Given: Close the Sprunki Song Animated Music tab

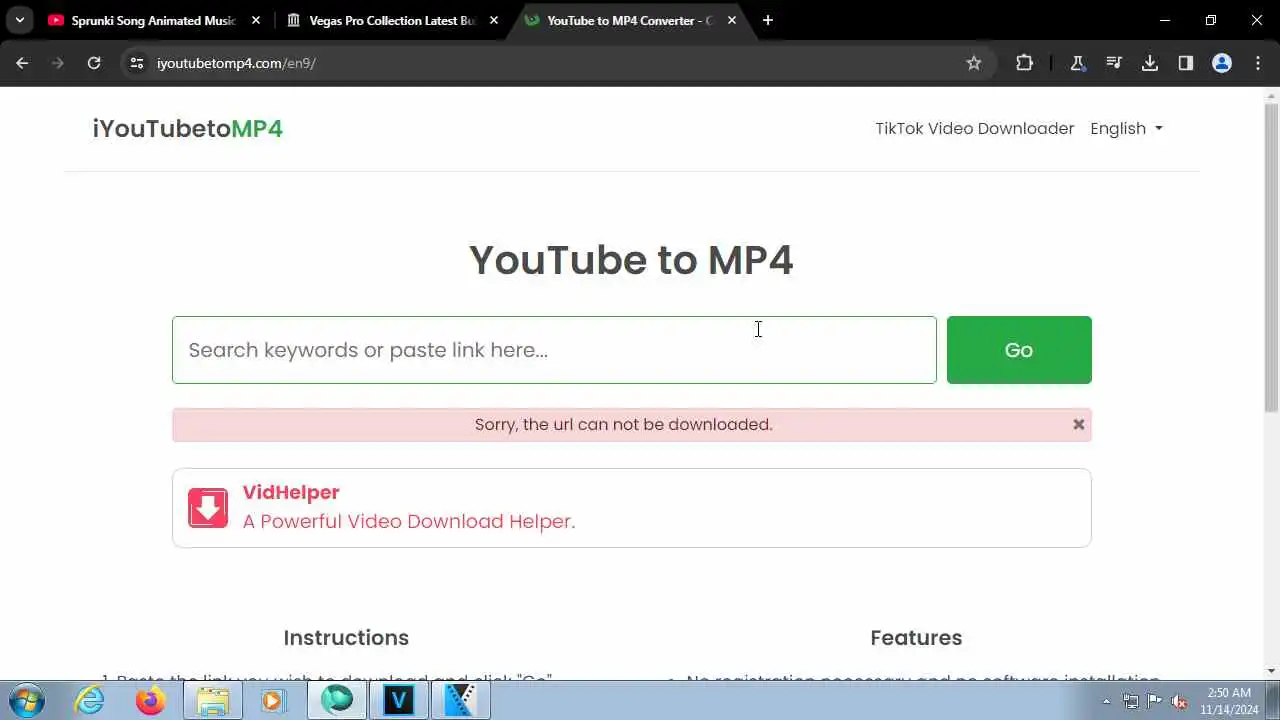Looking at the screenshot, I should 255,20.
